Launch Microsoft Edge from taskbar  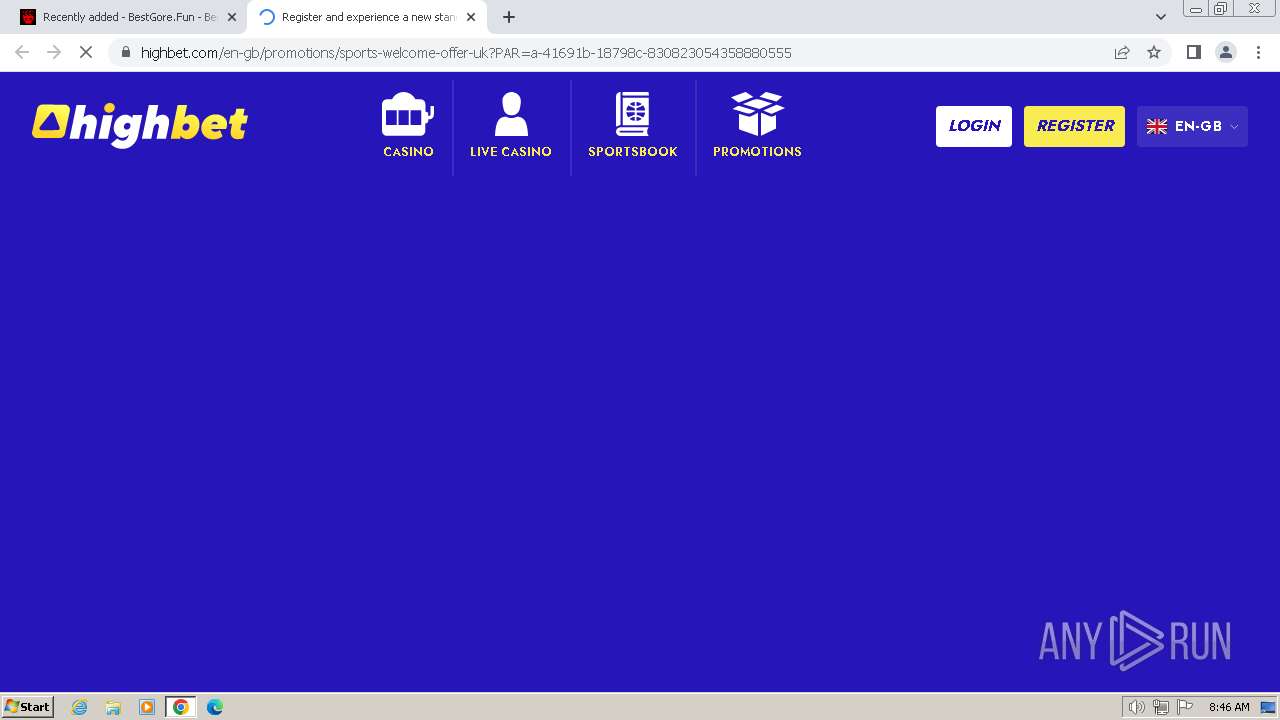(x=215, y=707)
